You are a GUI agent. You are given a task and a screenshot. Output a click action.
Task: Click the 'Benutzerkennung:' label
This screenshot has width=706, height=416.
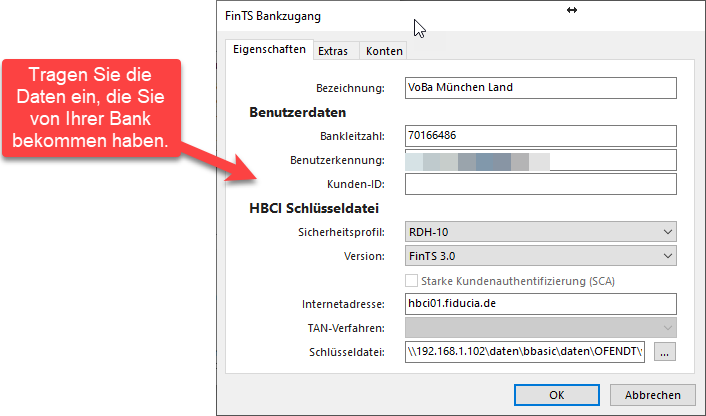(337, 160)
